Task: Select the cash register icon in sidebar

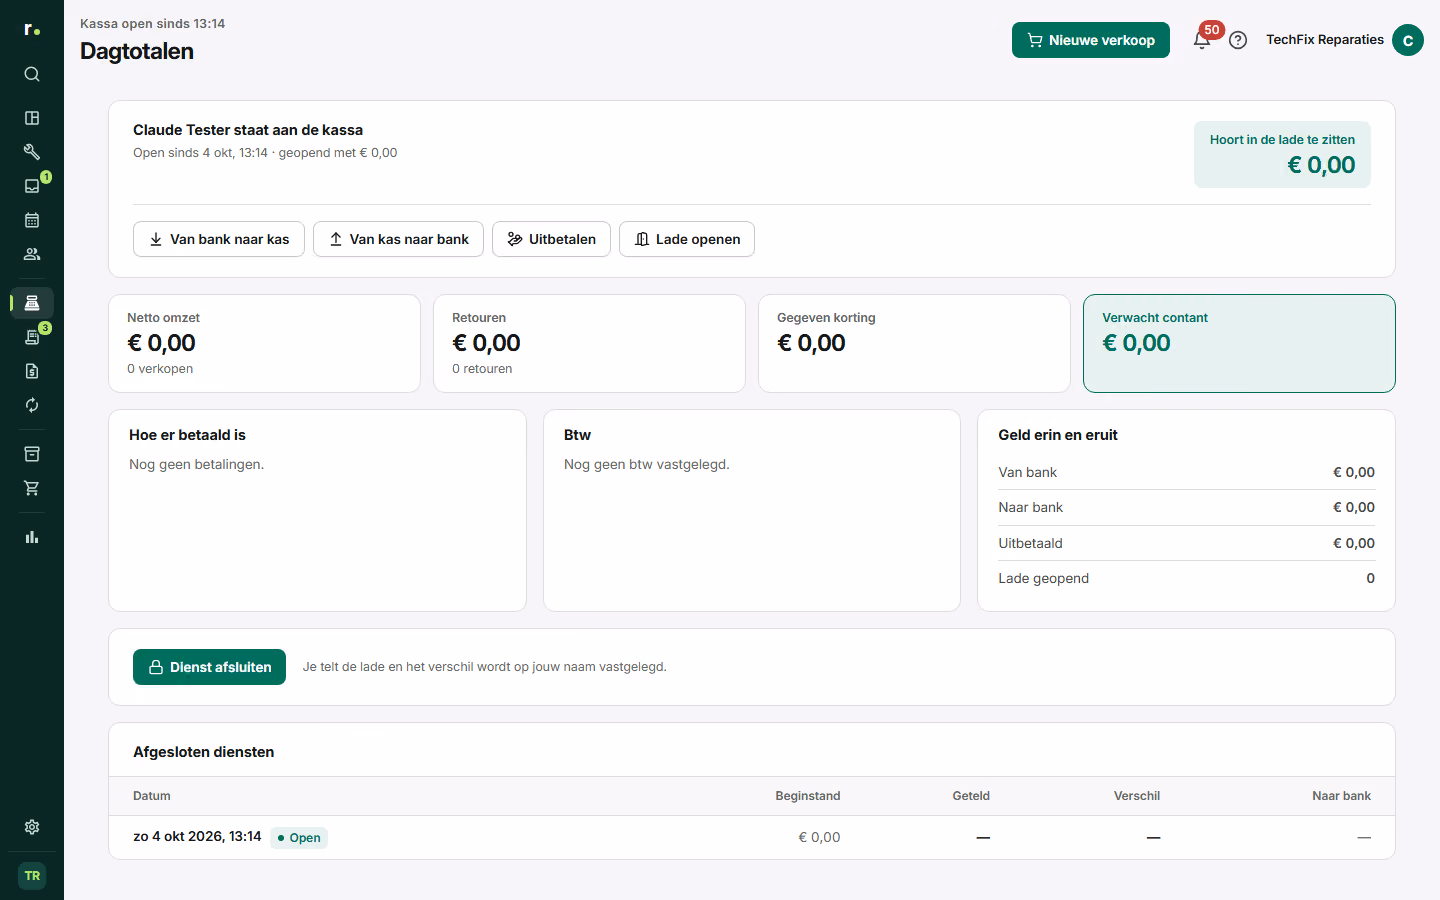Action: (x=32, y=303)
